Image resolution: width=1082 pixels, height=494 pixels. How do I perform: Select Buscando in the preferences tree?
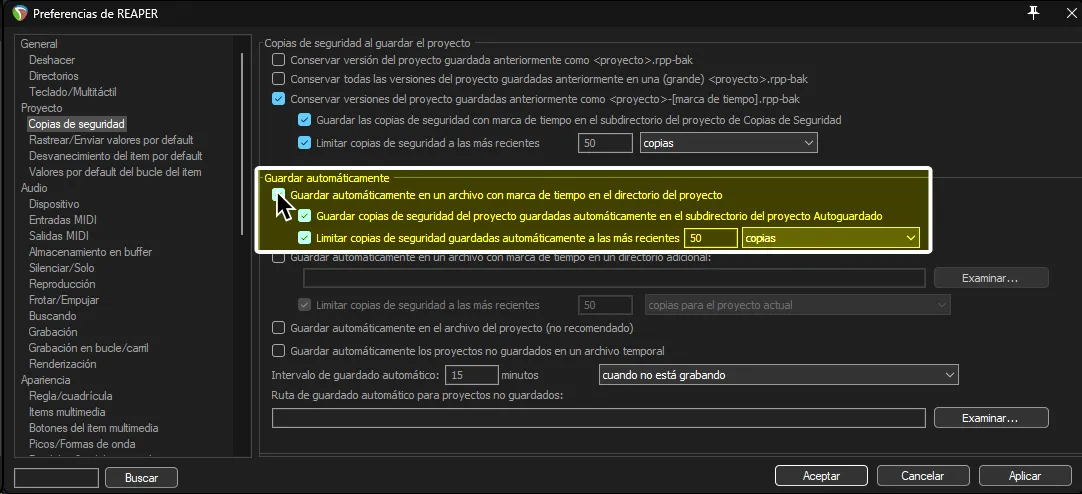point(52,316)
